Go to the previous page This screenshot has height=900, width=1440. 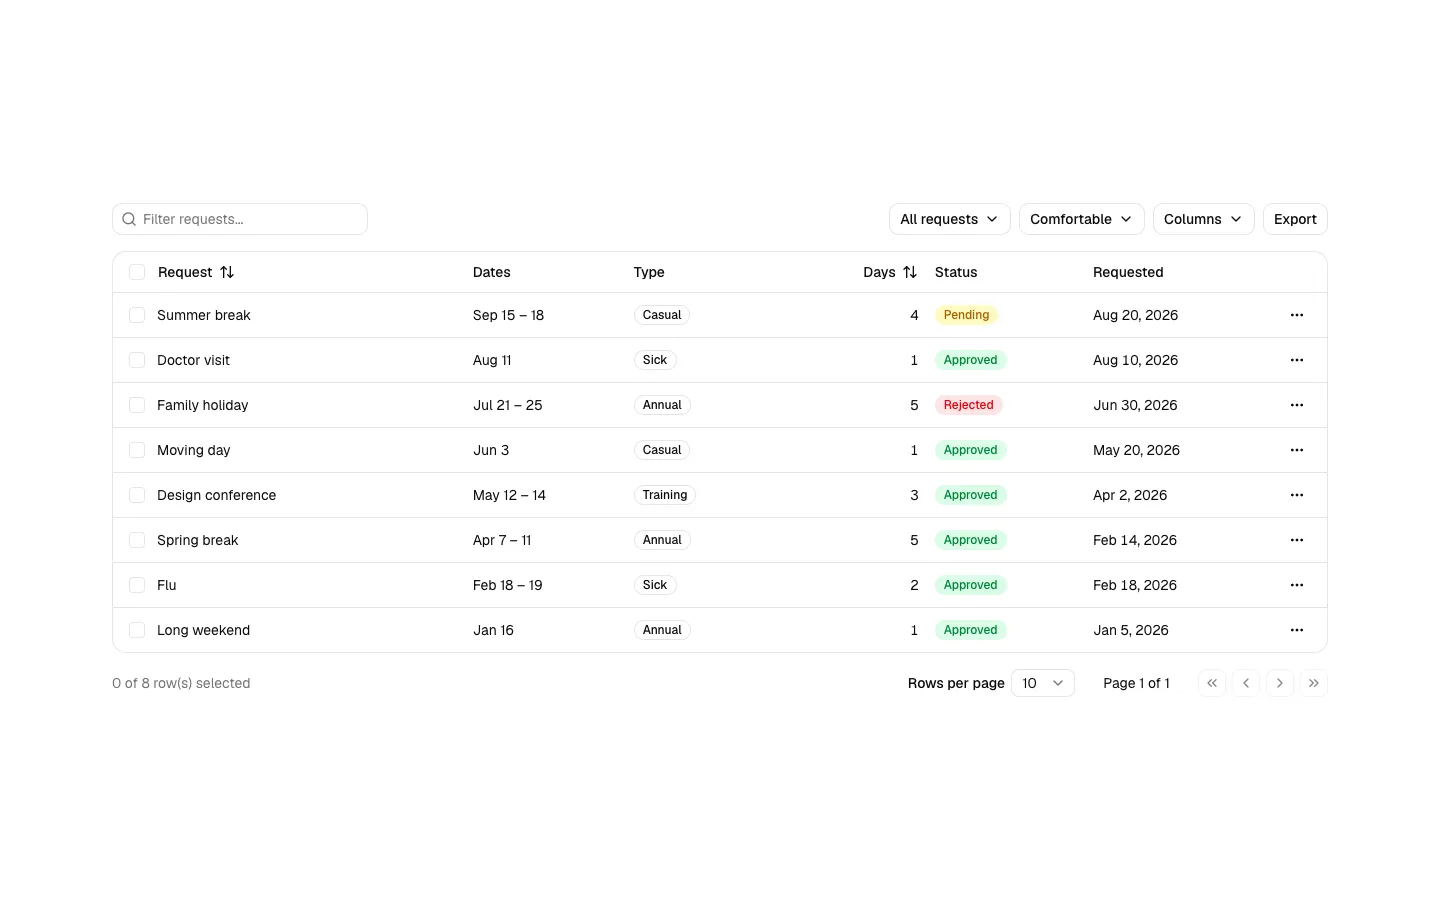(1246, 683)
